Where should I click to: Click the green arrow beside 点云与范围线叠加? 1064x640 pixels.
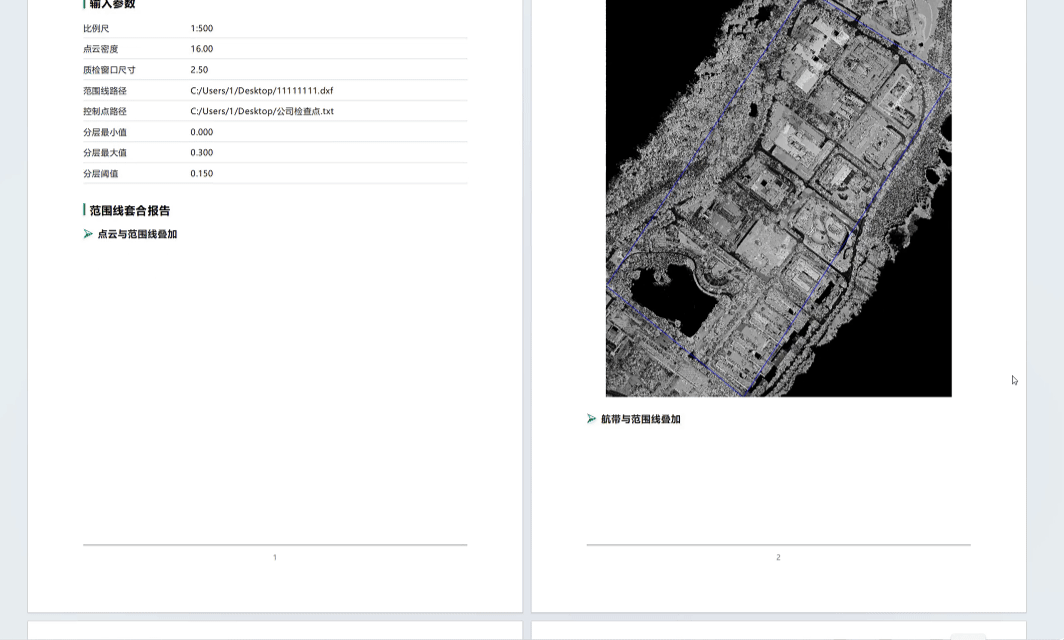pyautogui.click(x=88, y=234)
